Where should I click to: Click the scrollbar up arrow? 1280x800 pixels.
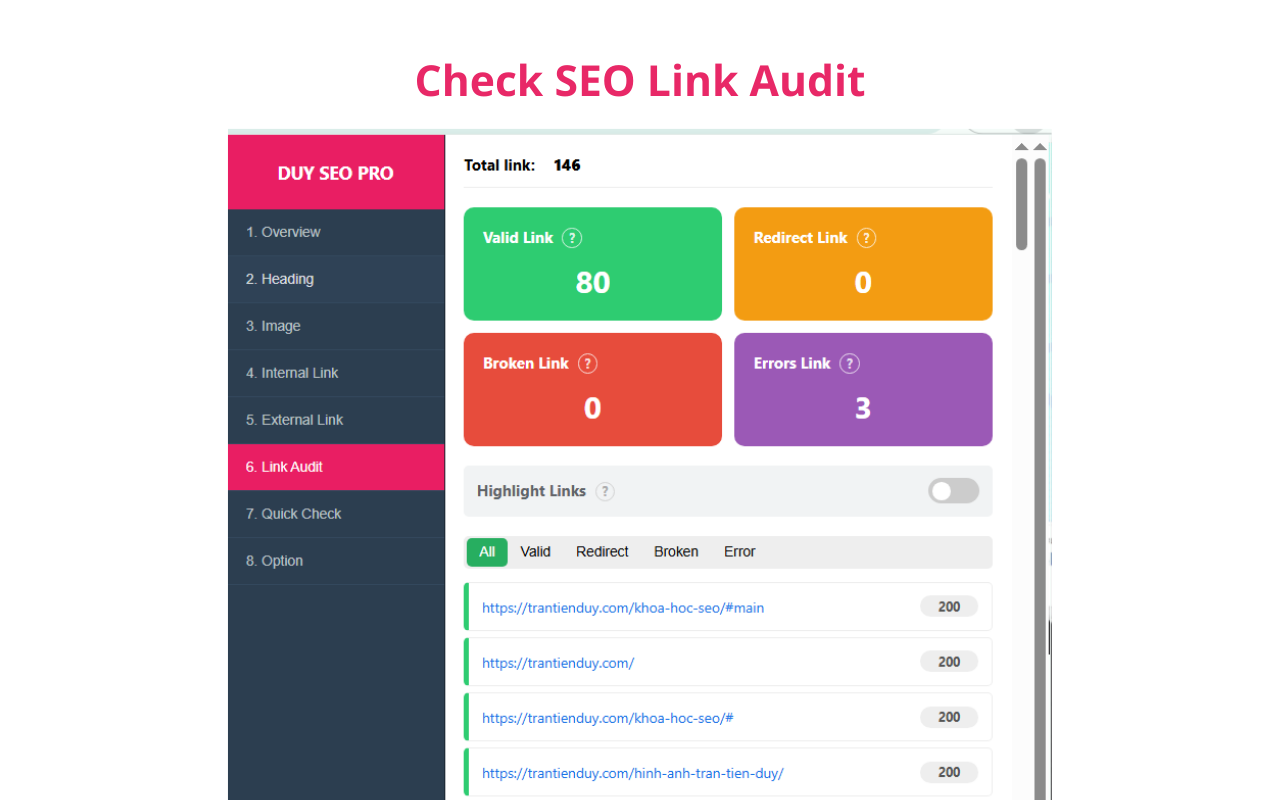pyautogui.click(x=1022, y=146)
